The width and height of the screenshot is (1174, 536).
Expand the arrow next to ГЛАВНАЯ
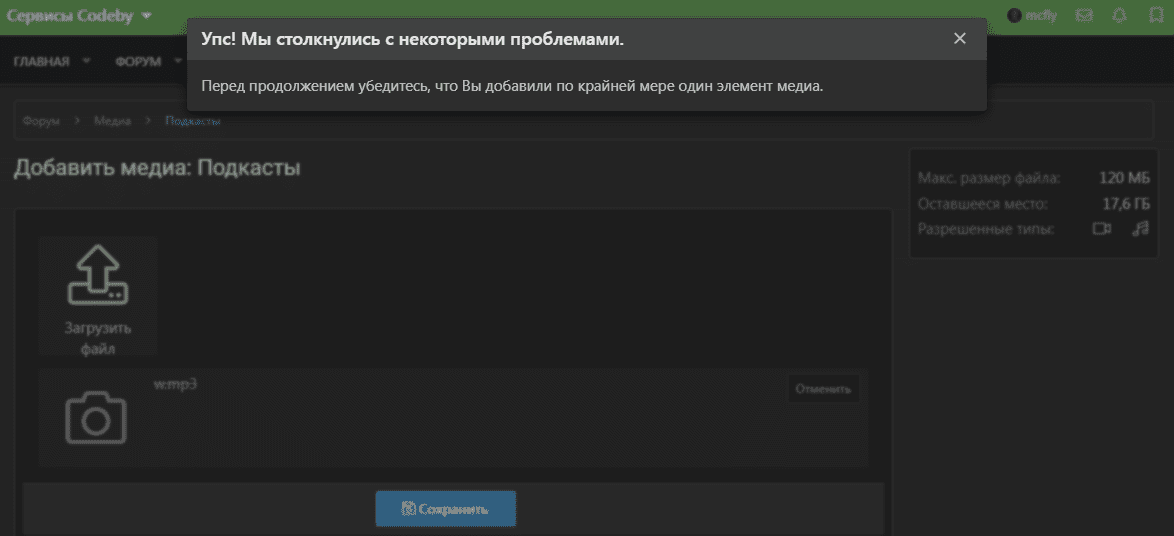coord(86,61)
